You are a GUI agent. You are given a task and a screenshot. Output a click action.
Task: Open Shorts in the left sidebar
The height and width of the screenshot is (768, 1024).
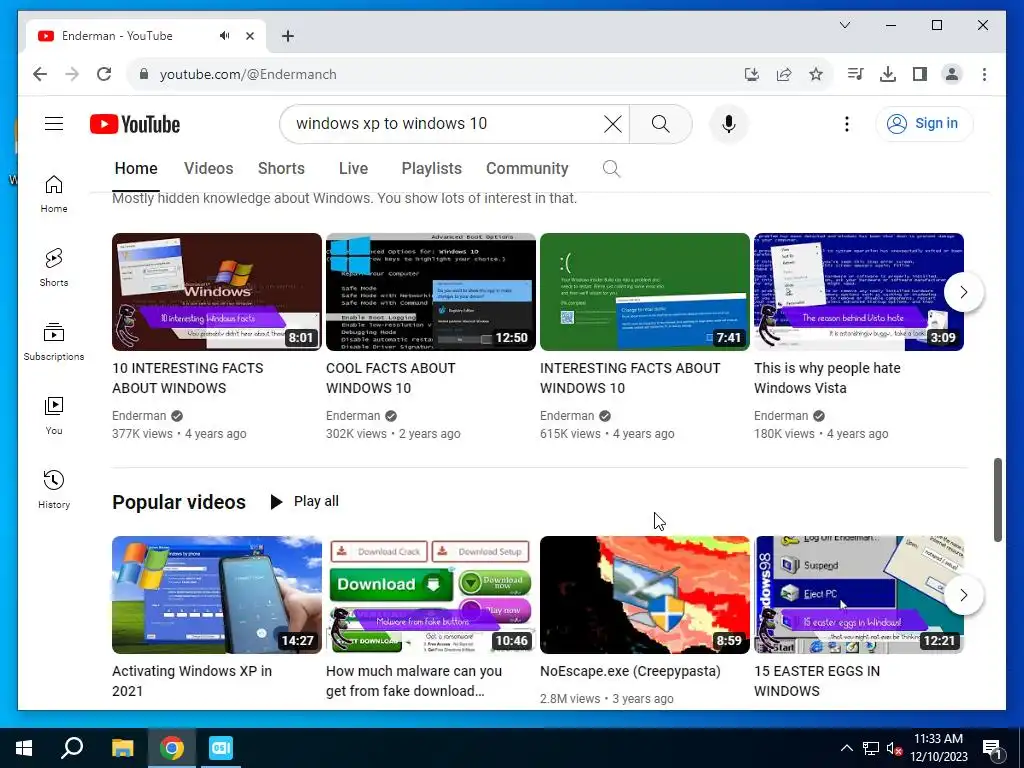pos(54,268)
